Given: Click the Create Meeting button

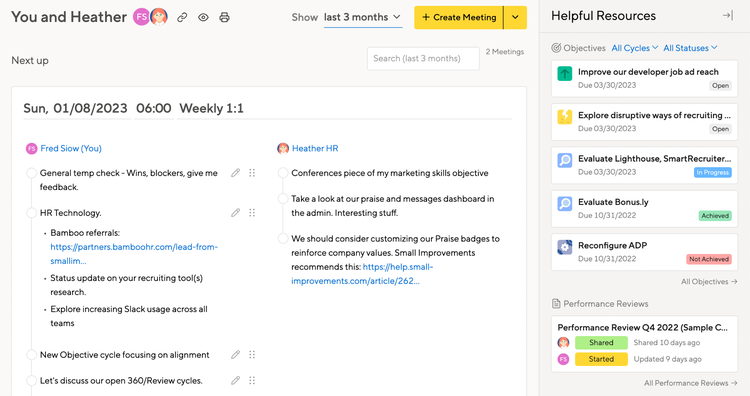Looking at the screenshot, I should (459, 18).
